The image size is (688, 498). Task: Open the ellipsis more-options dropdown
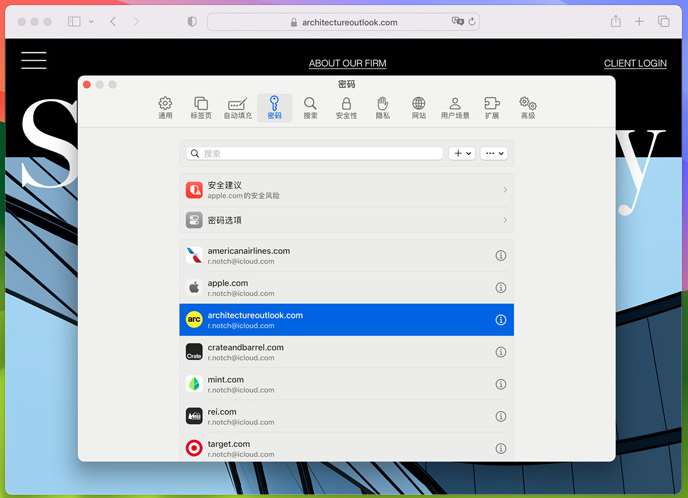[x=494, y=154]
